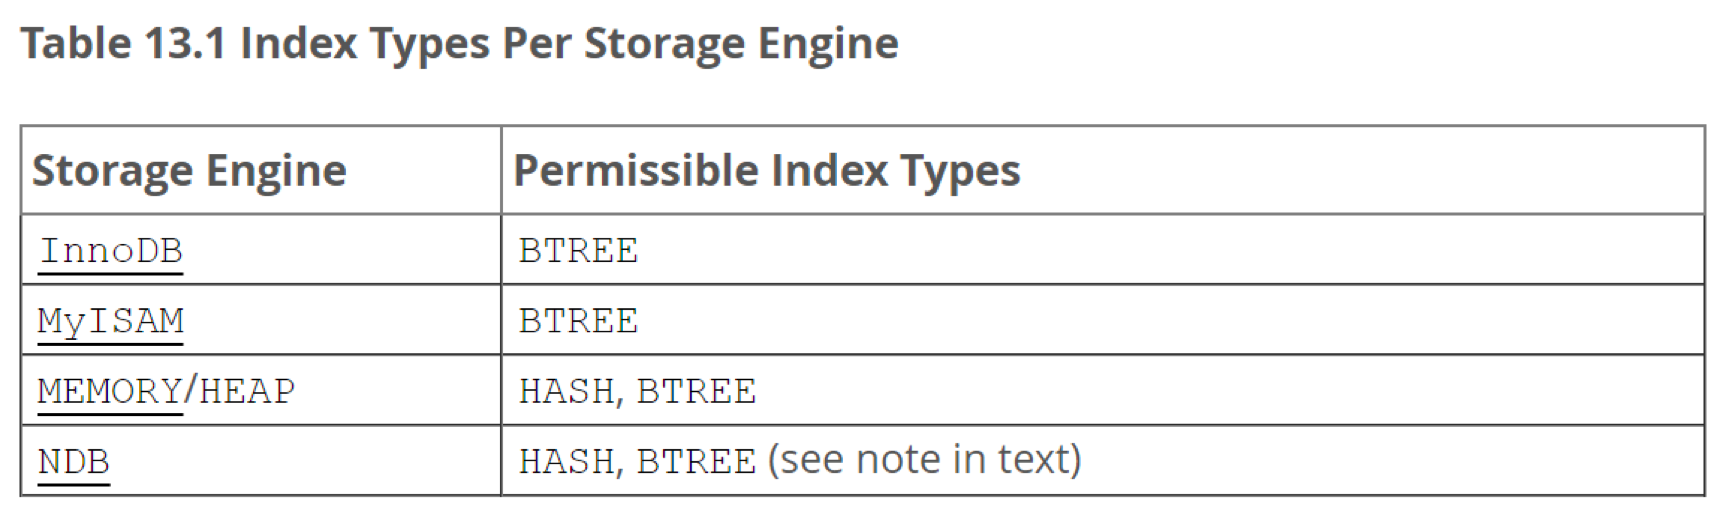Click the MEMORY engine link
Screen dimensions: 1729x518
110,391
